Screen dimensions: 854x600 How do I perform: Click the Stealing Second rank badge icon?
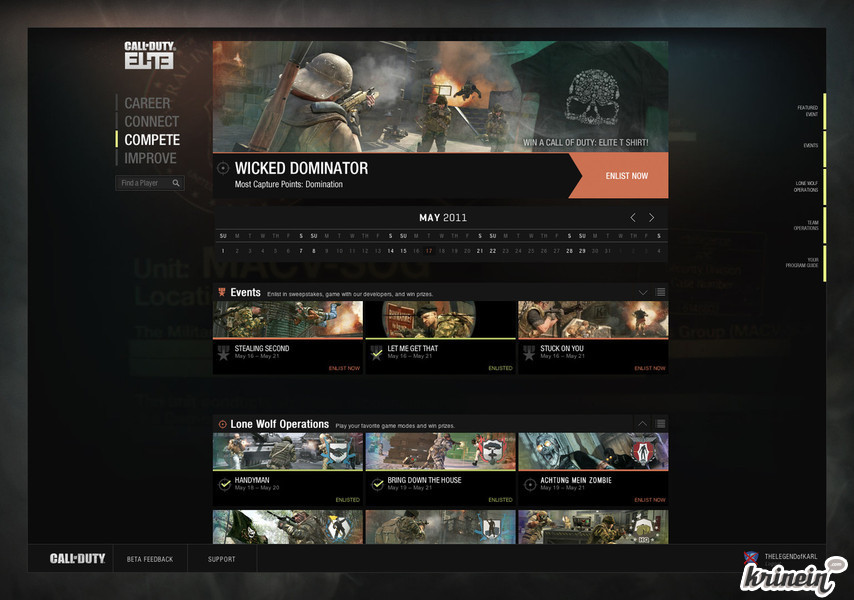point(224,353)
